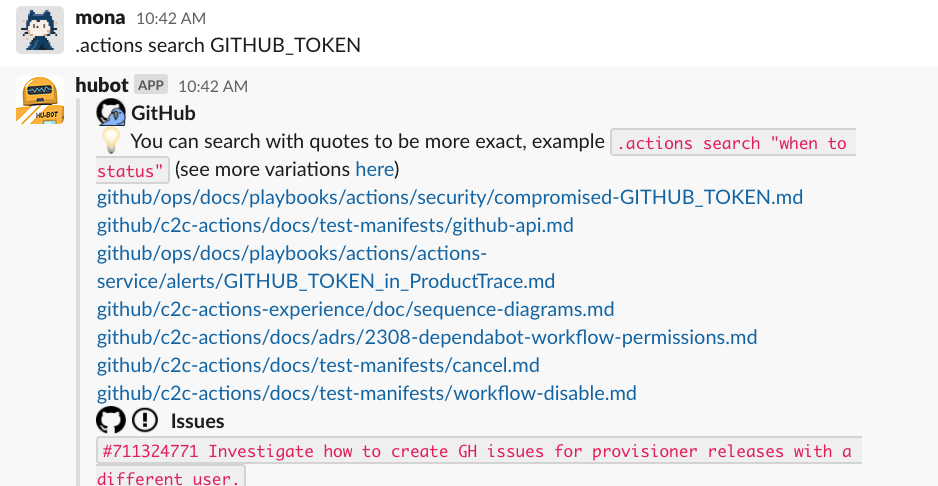Click issue #711324771 code text
938x486 pixels.
[476, 452]
